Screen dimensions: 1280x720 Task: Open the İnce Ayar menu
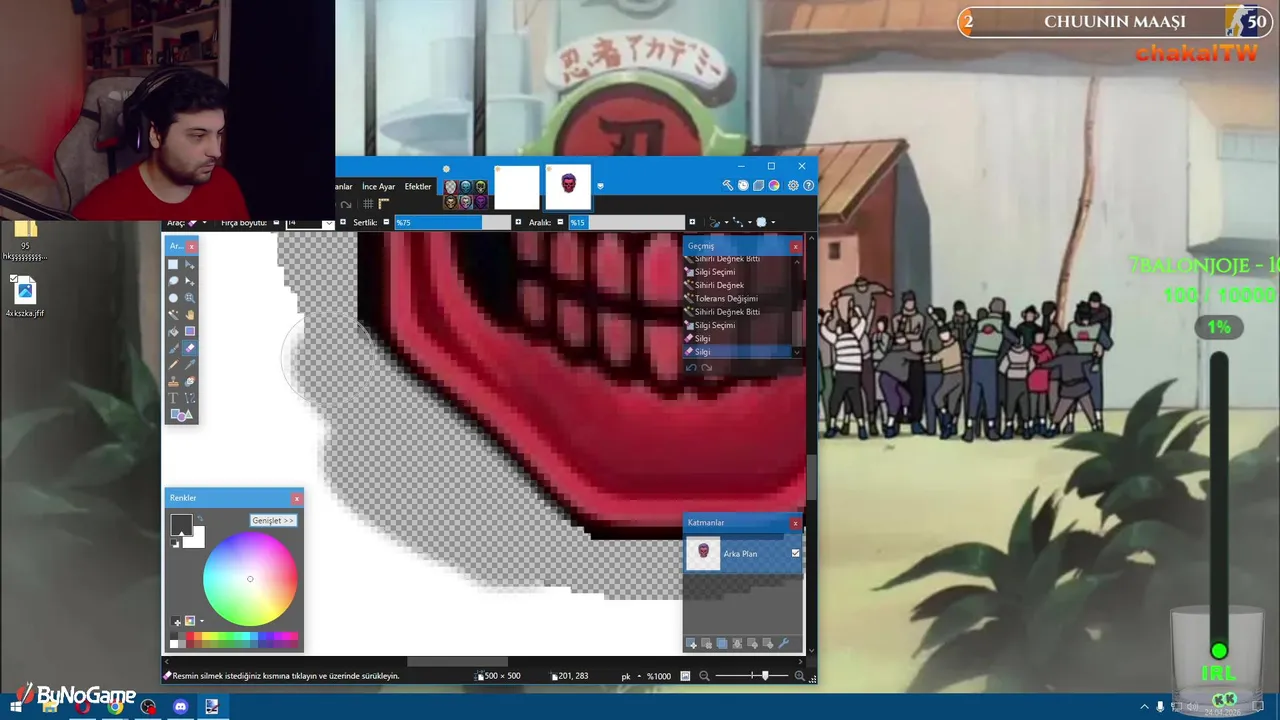tap(378, 187)
